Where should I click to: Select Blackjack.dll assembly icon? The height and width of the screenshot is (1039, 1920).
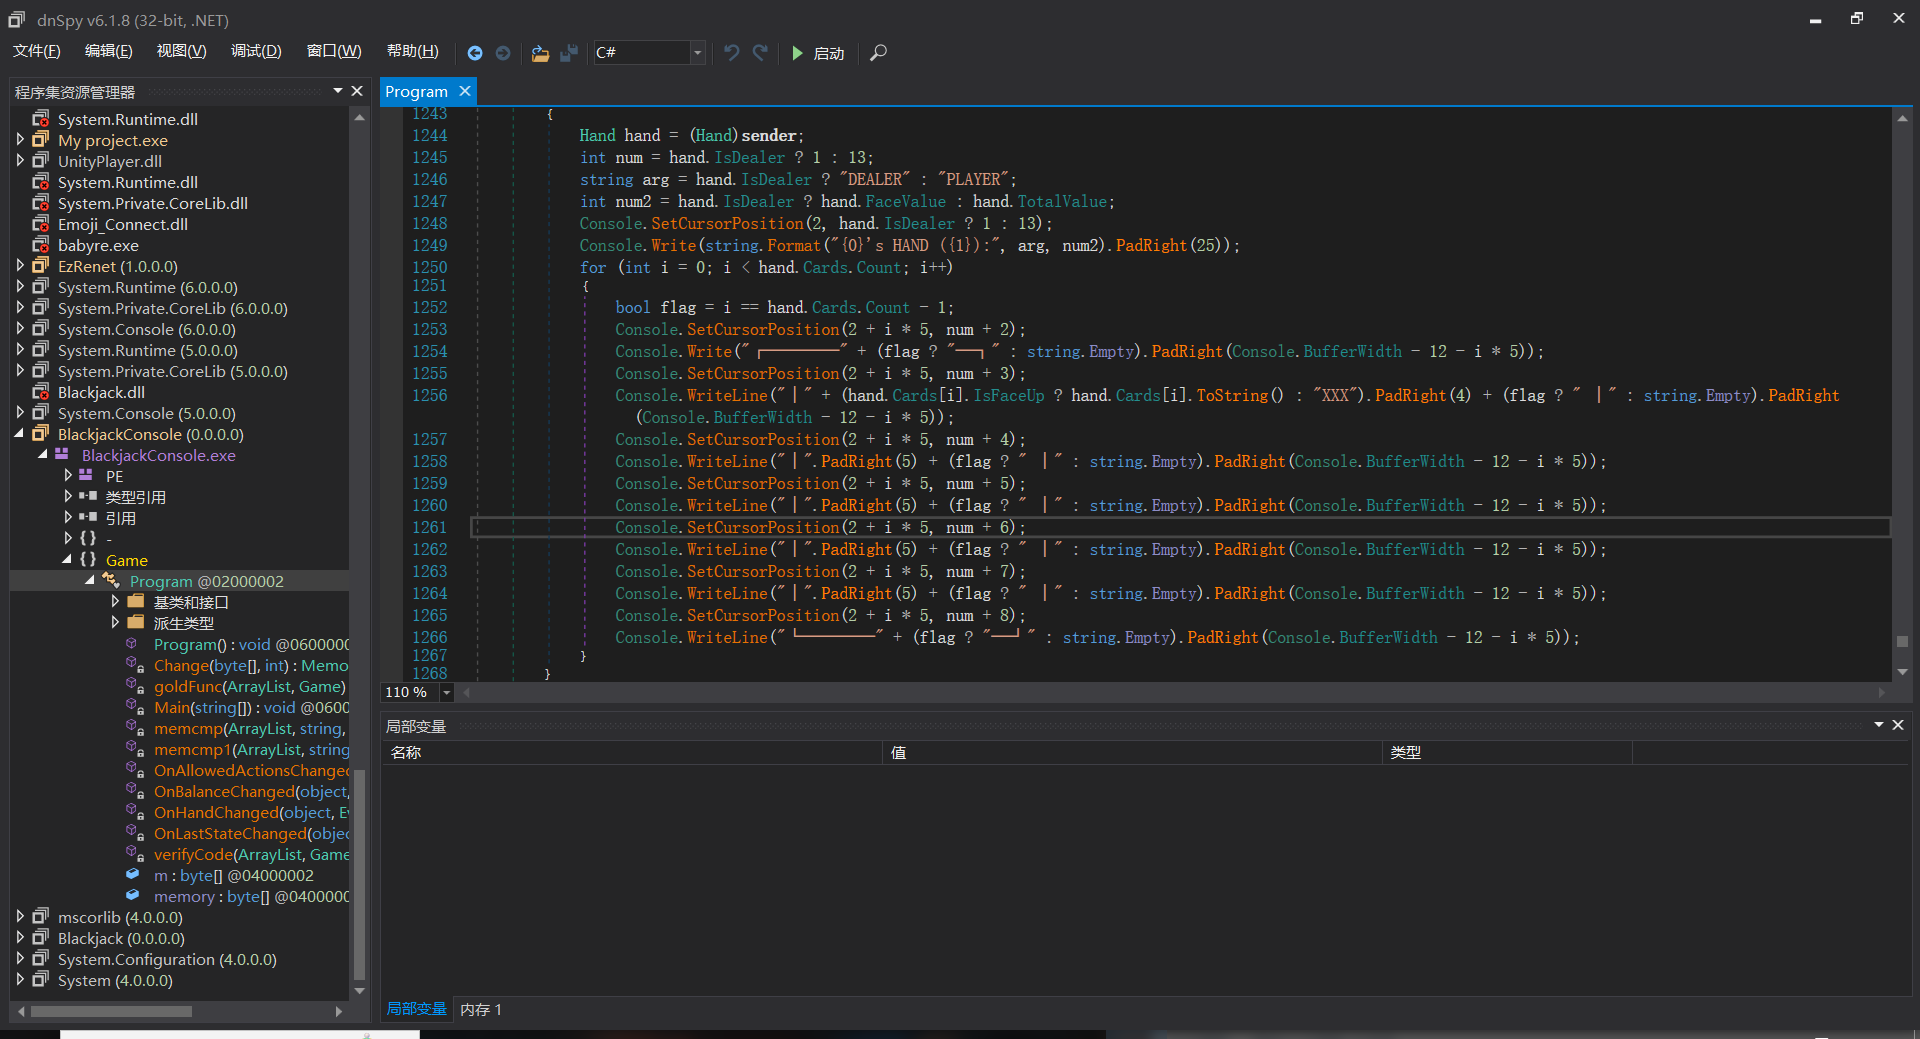pos(40,392)
